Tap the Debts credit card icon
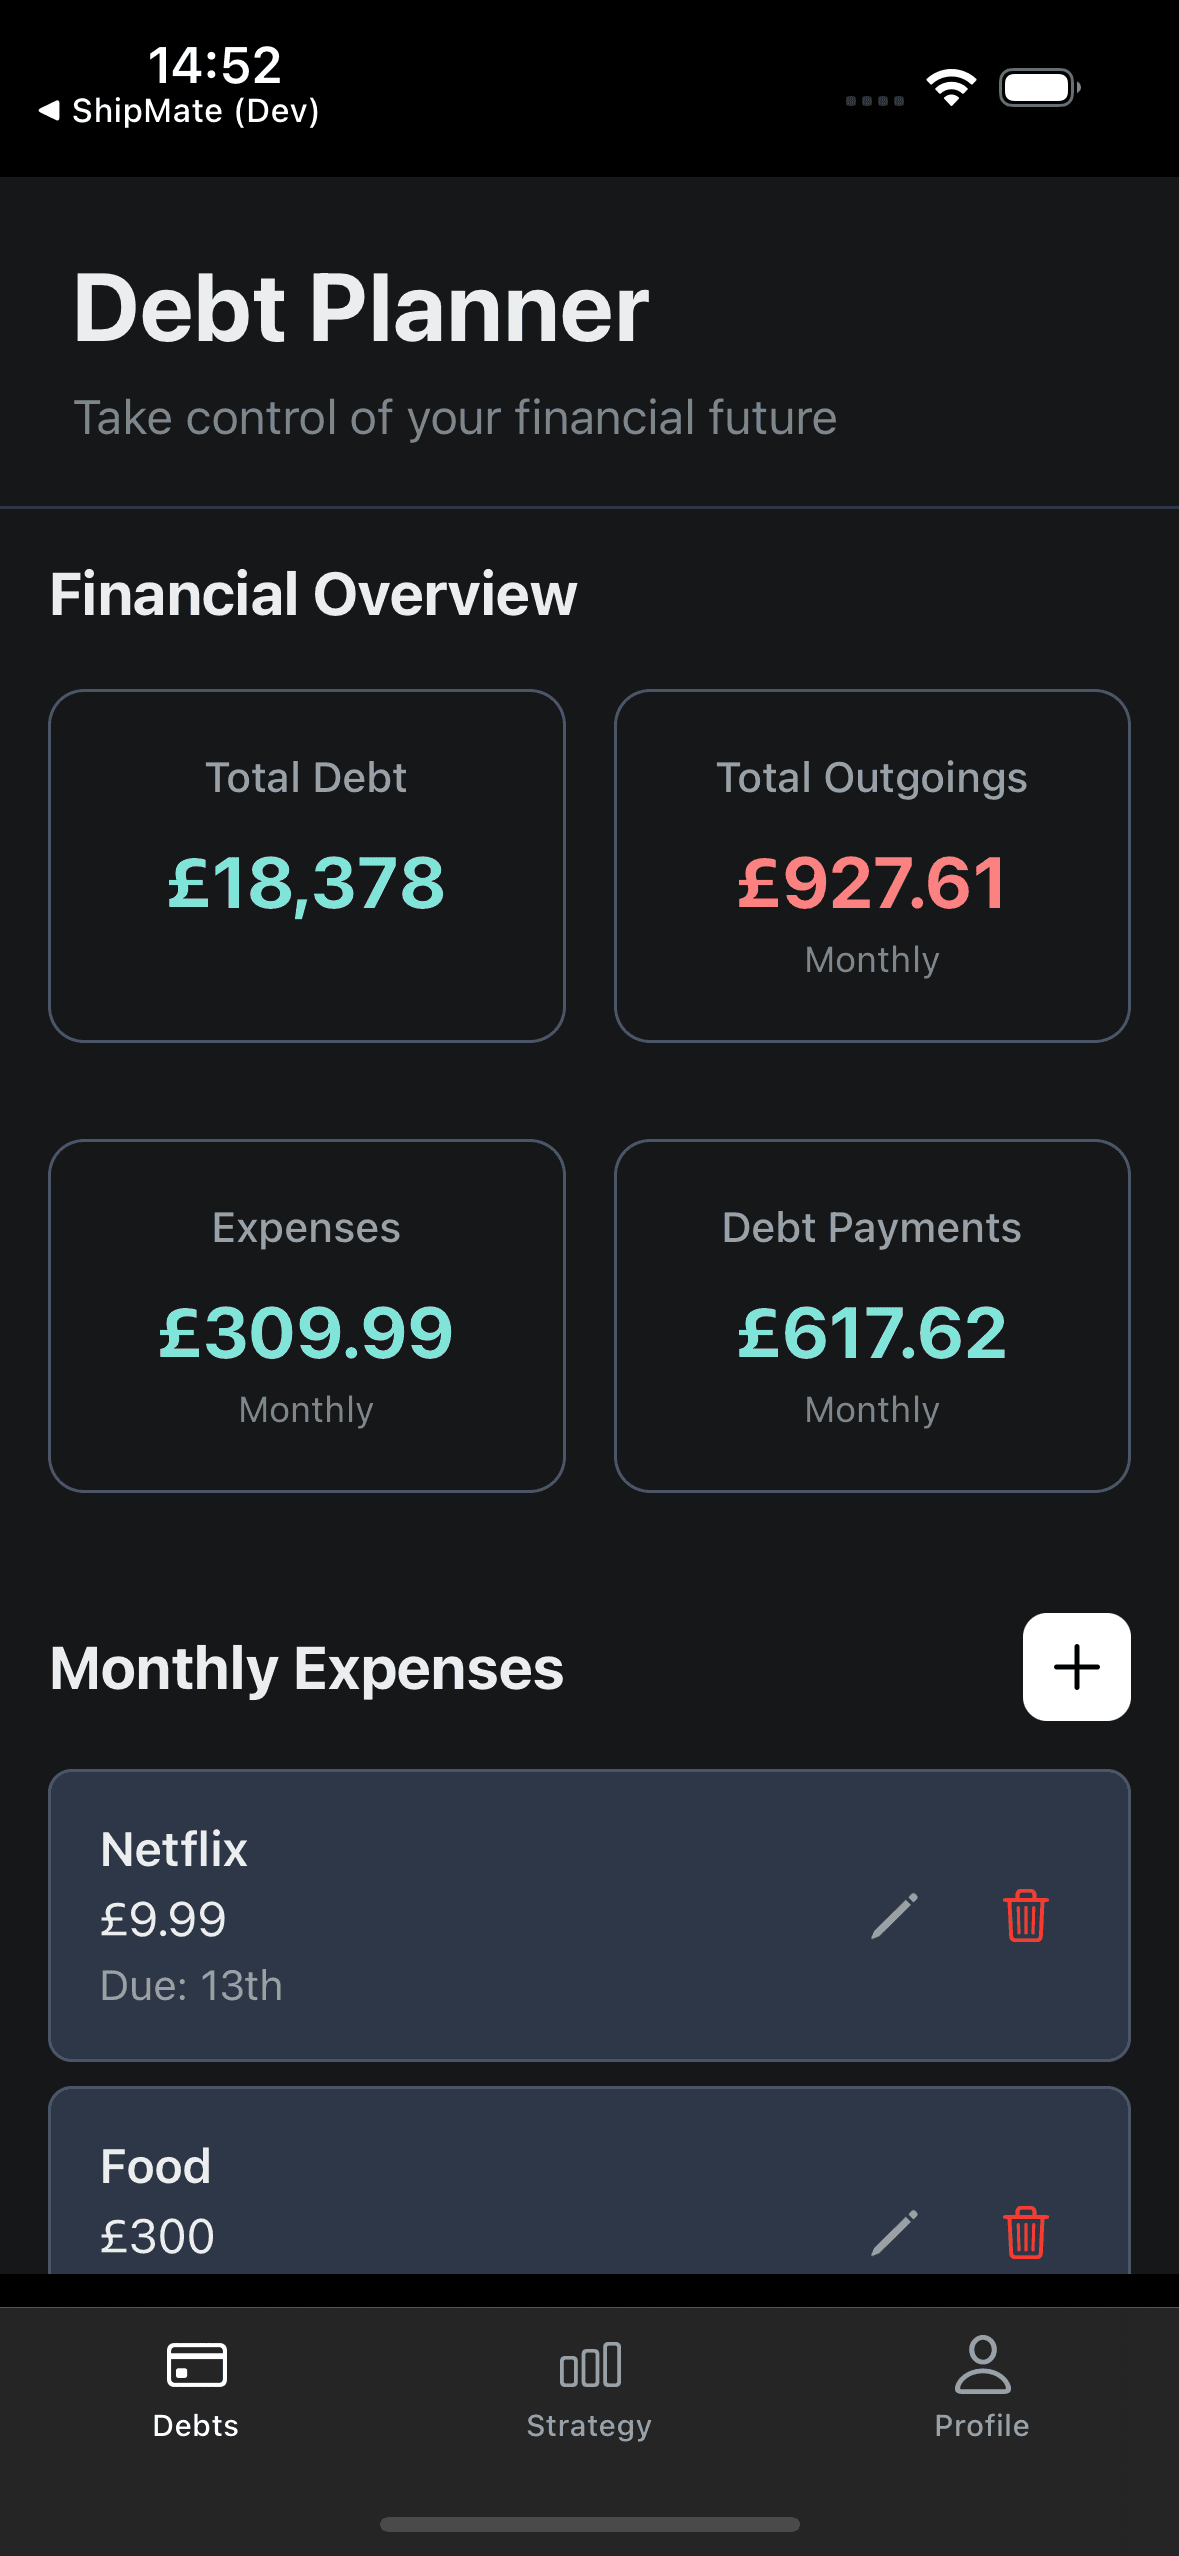This screenshot has height=2556, width=1179. 196,2364
